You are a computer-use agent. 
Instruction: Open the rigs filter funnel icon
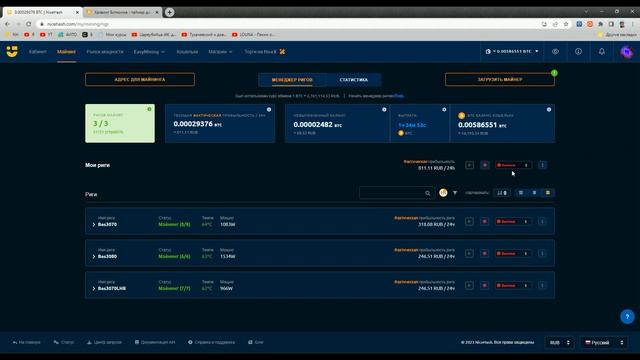(x=455, y=193)
